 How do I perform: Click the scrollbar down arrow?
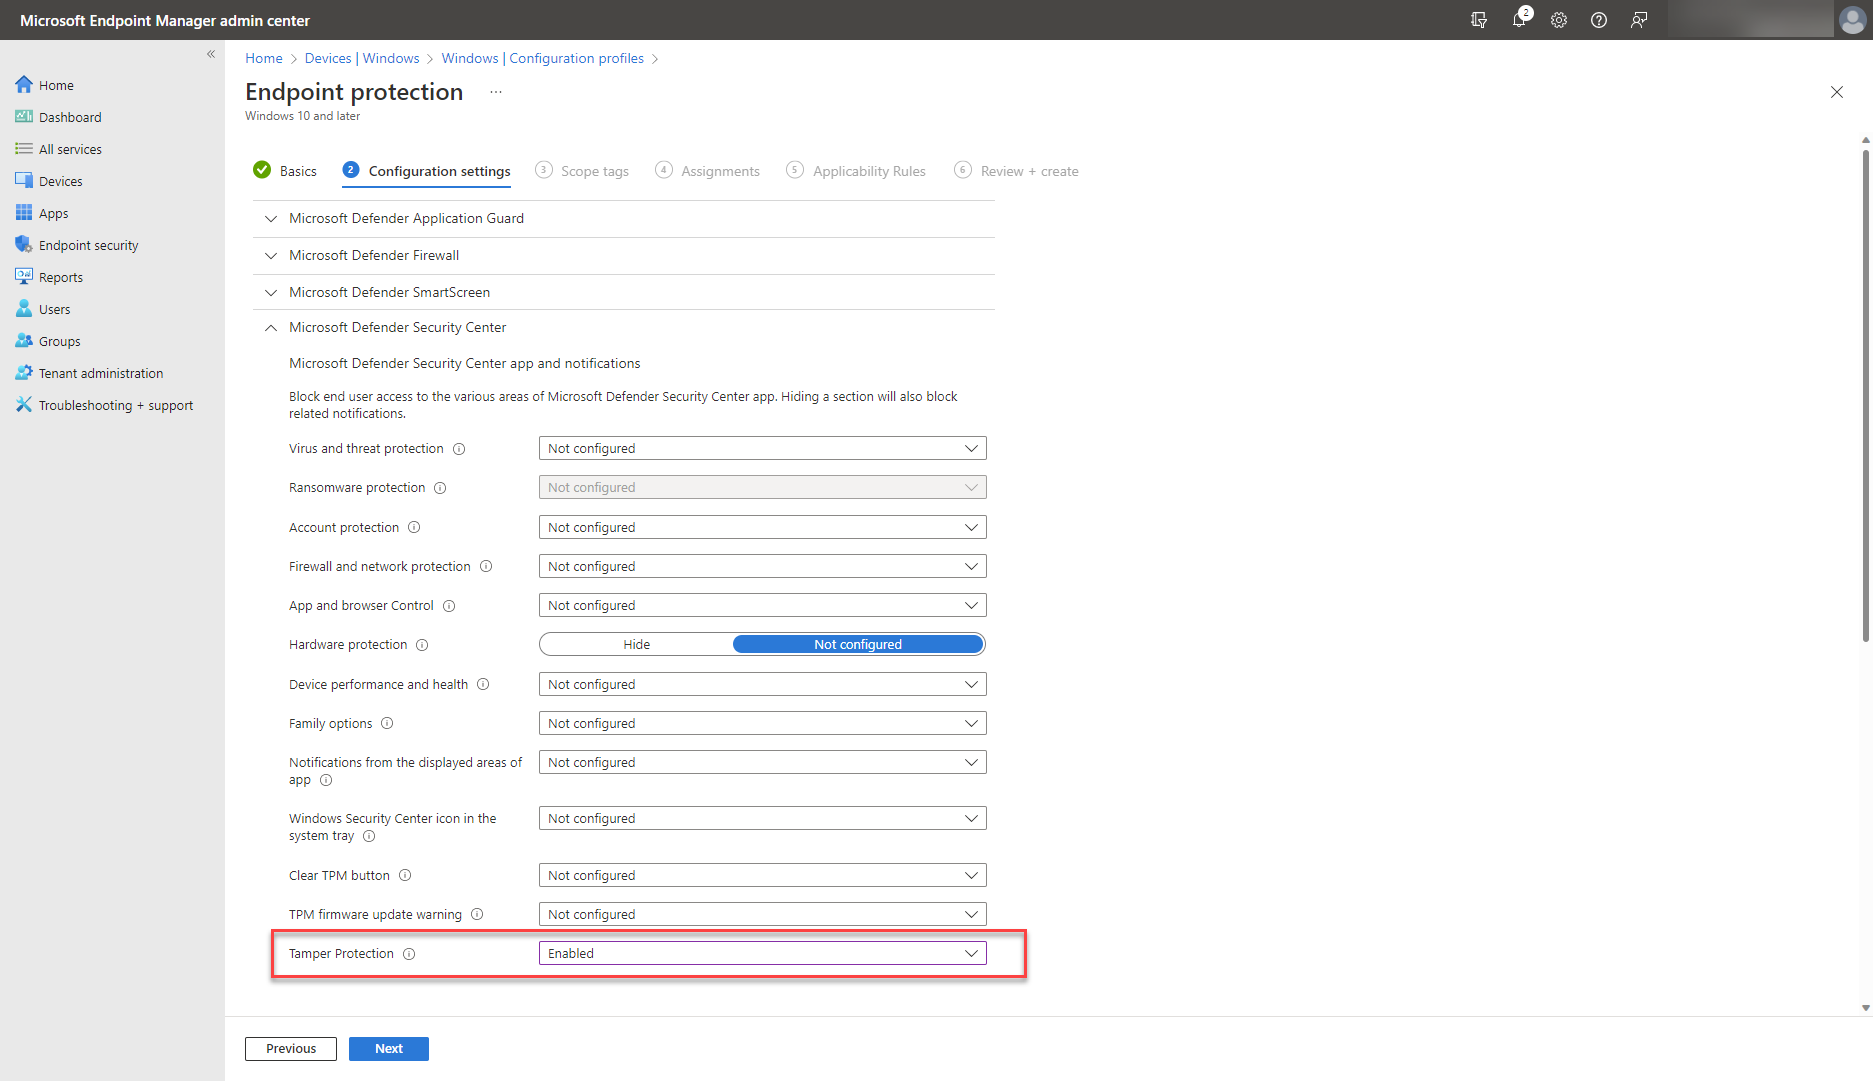click(x=1866, y=1008)
